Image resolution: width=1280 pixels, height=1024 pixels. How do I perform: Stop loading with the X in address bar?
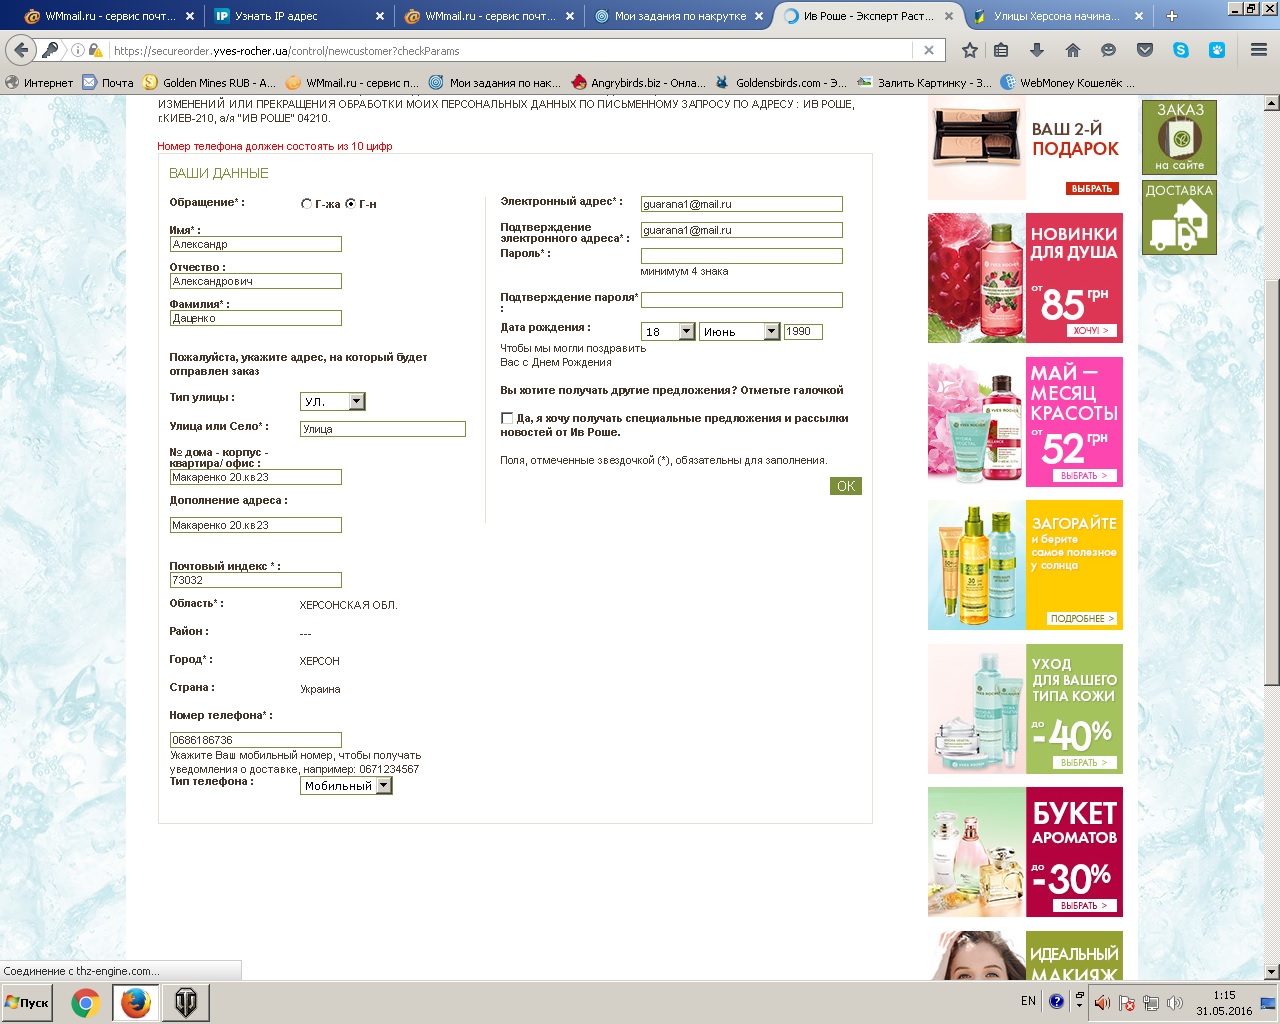point(929,50)
